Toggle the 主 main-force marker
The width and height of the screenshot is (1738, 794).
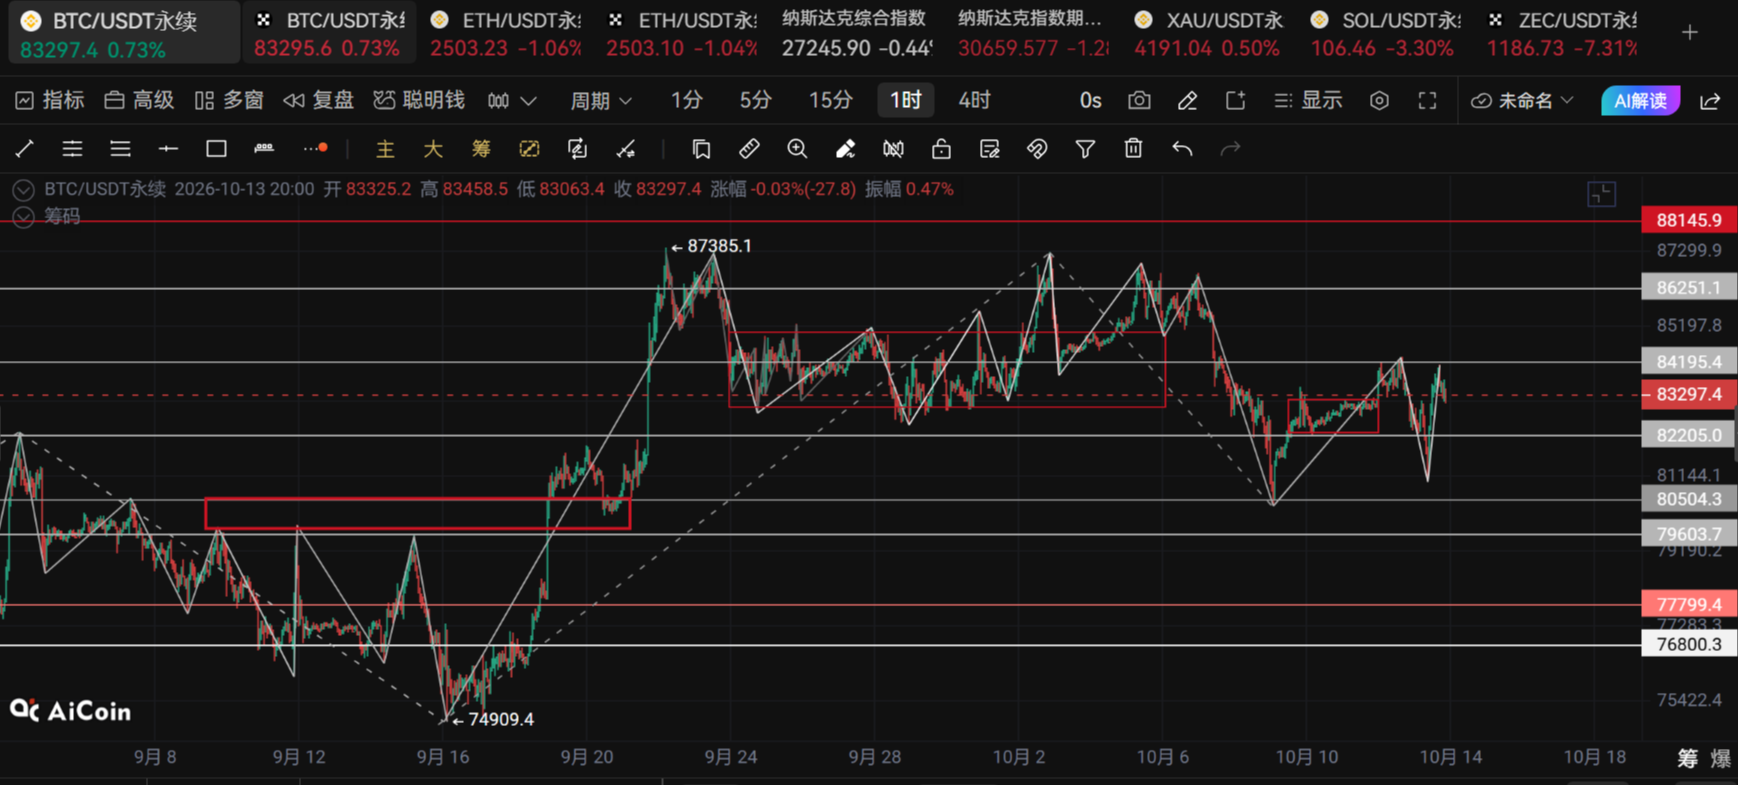[385, 149]
